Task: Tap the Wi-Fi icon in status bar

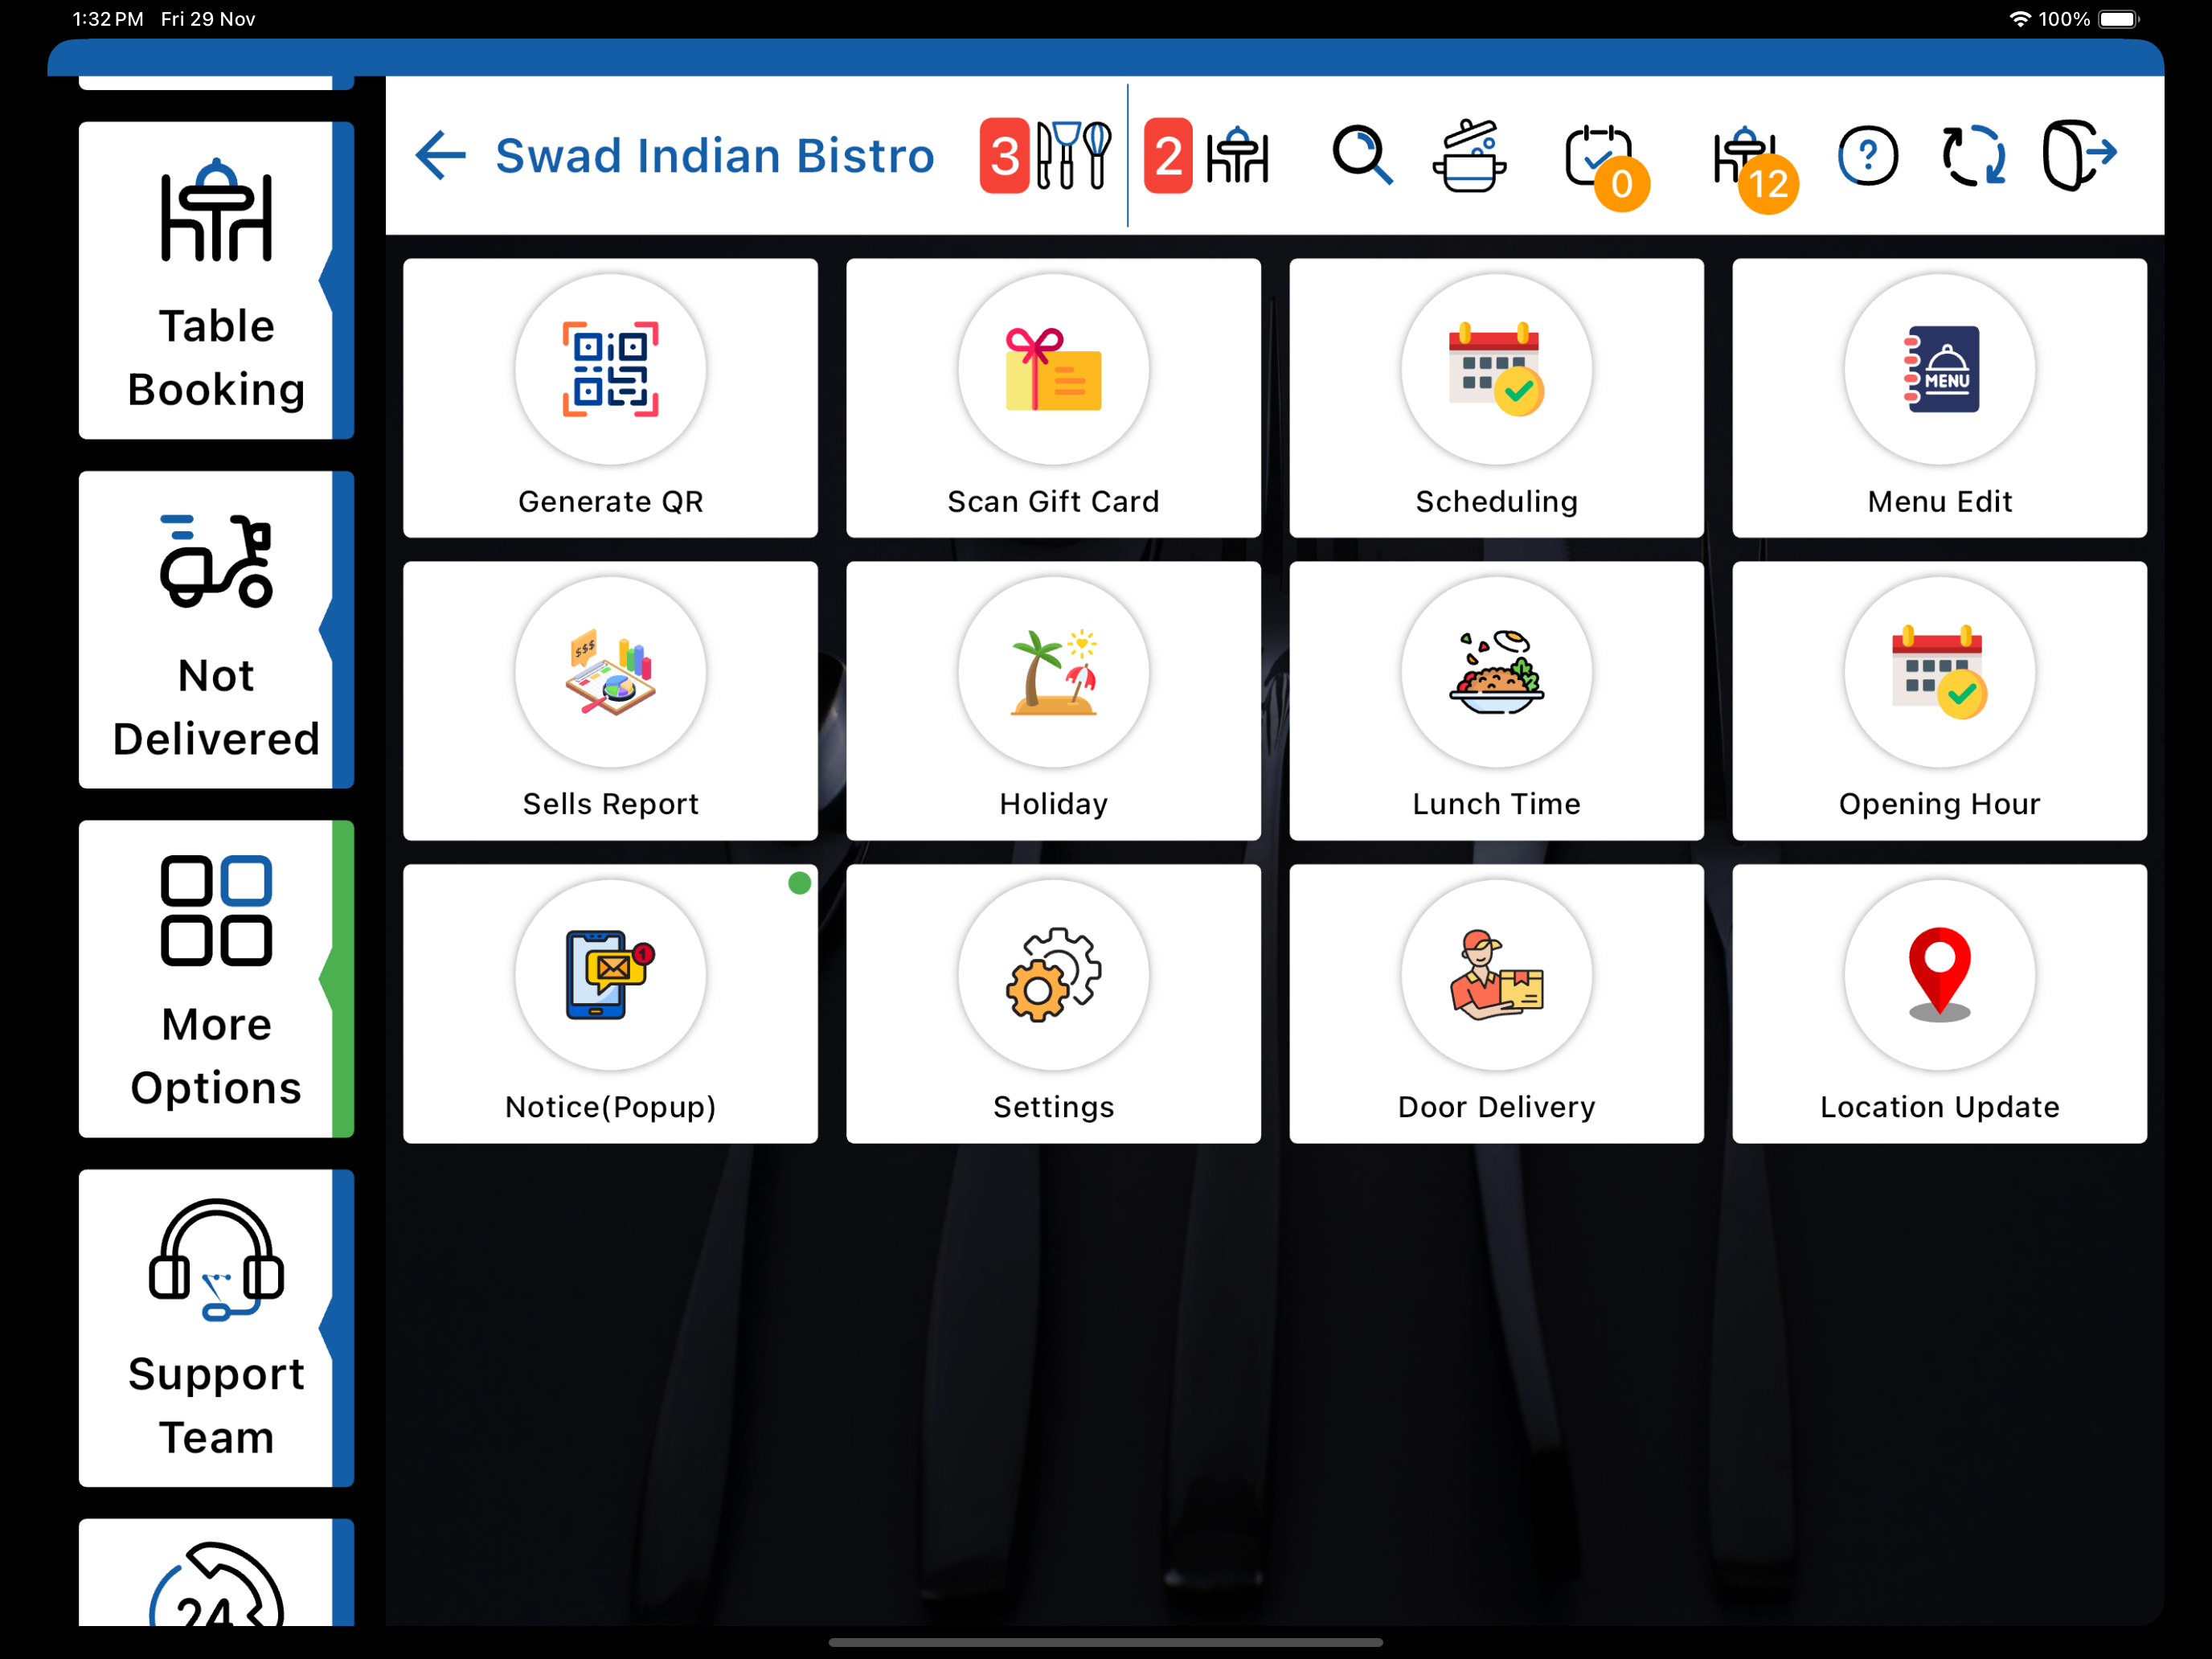Action: (x=2020, y=19)
